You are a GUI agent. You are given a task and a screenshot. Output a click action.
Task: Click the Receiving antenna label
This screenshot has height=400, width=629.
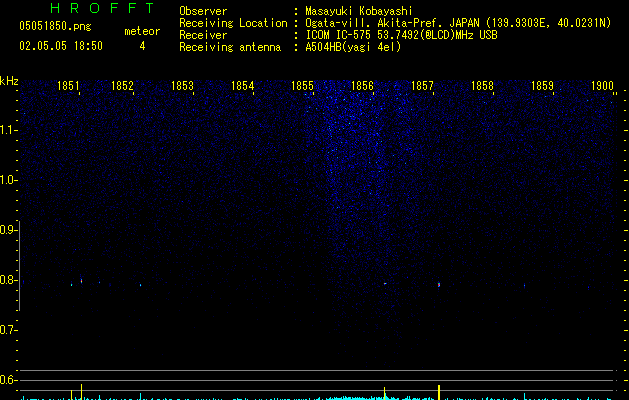[230, 47]
